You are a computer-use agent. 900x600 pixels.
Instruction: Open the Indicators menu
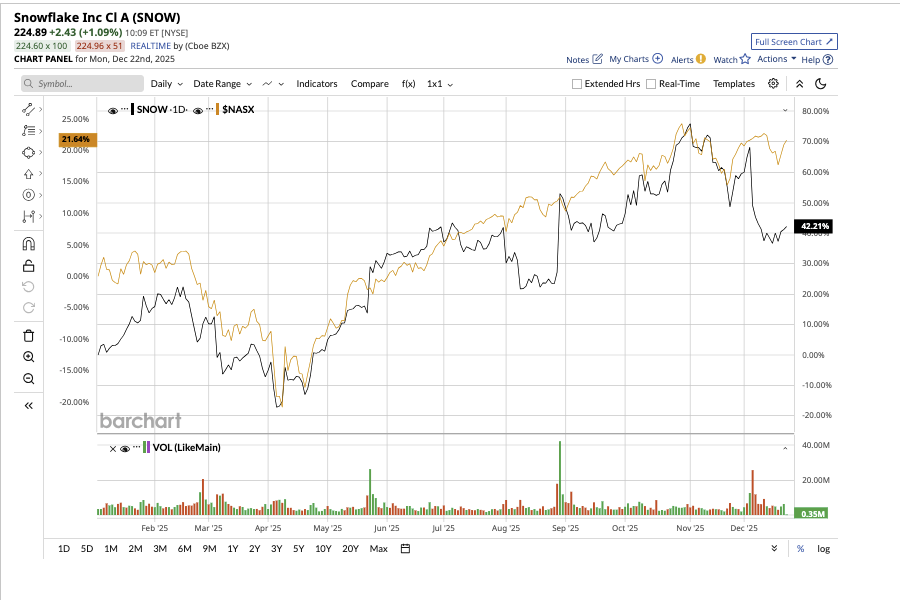[x=317, y=83]
